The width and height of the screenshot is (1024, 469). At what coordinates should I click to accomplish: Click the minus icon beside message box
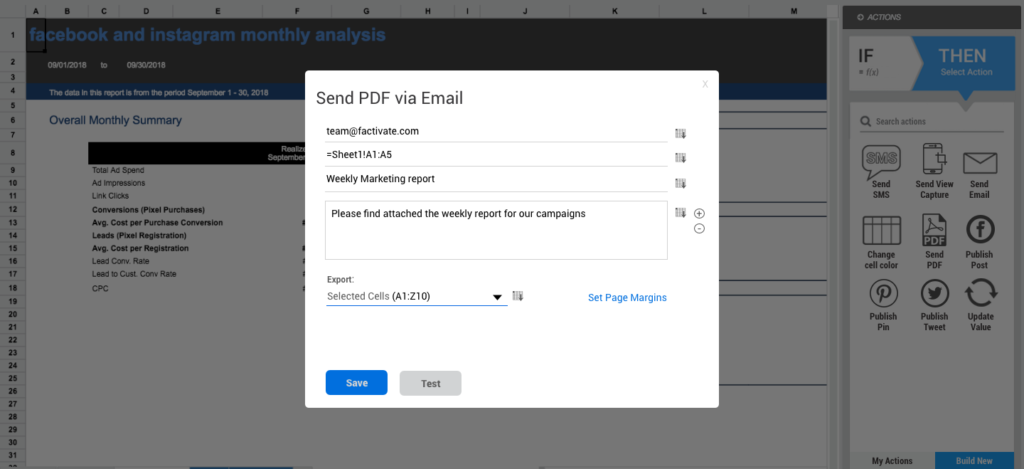coord(699,229)
